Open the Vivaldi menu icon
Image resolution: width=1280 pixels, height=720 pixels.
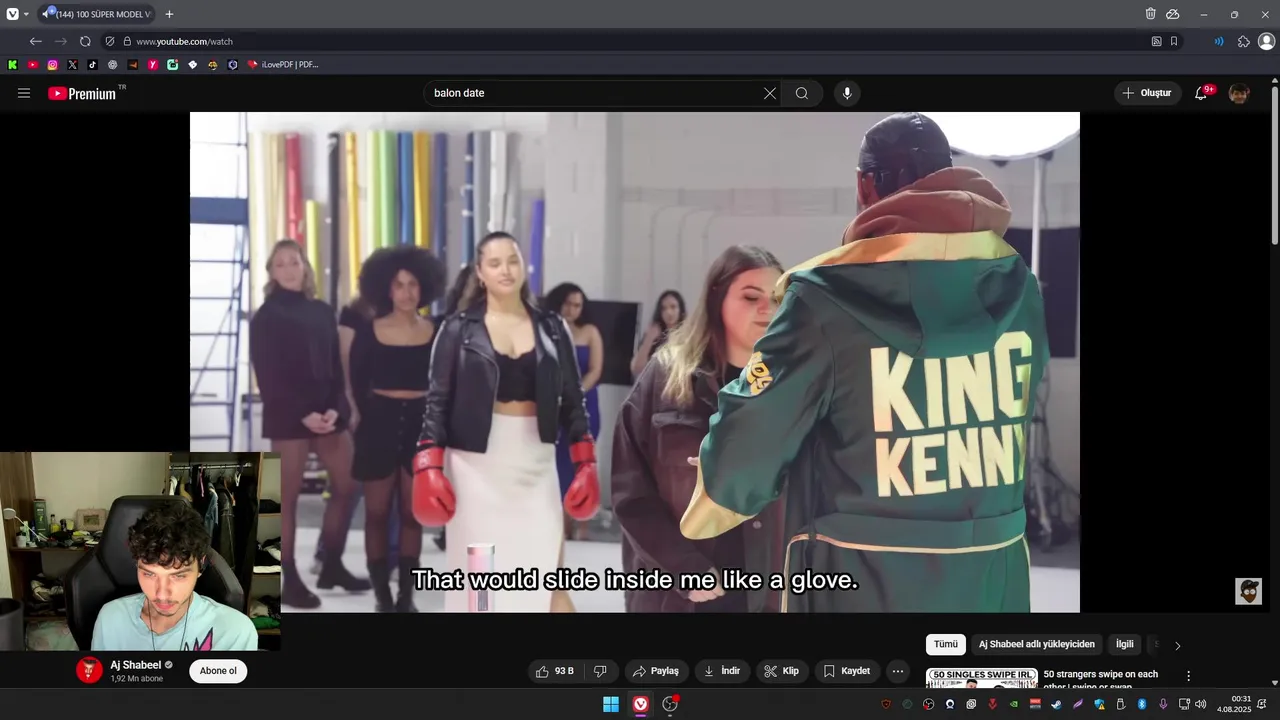pos(12,14)
